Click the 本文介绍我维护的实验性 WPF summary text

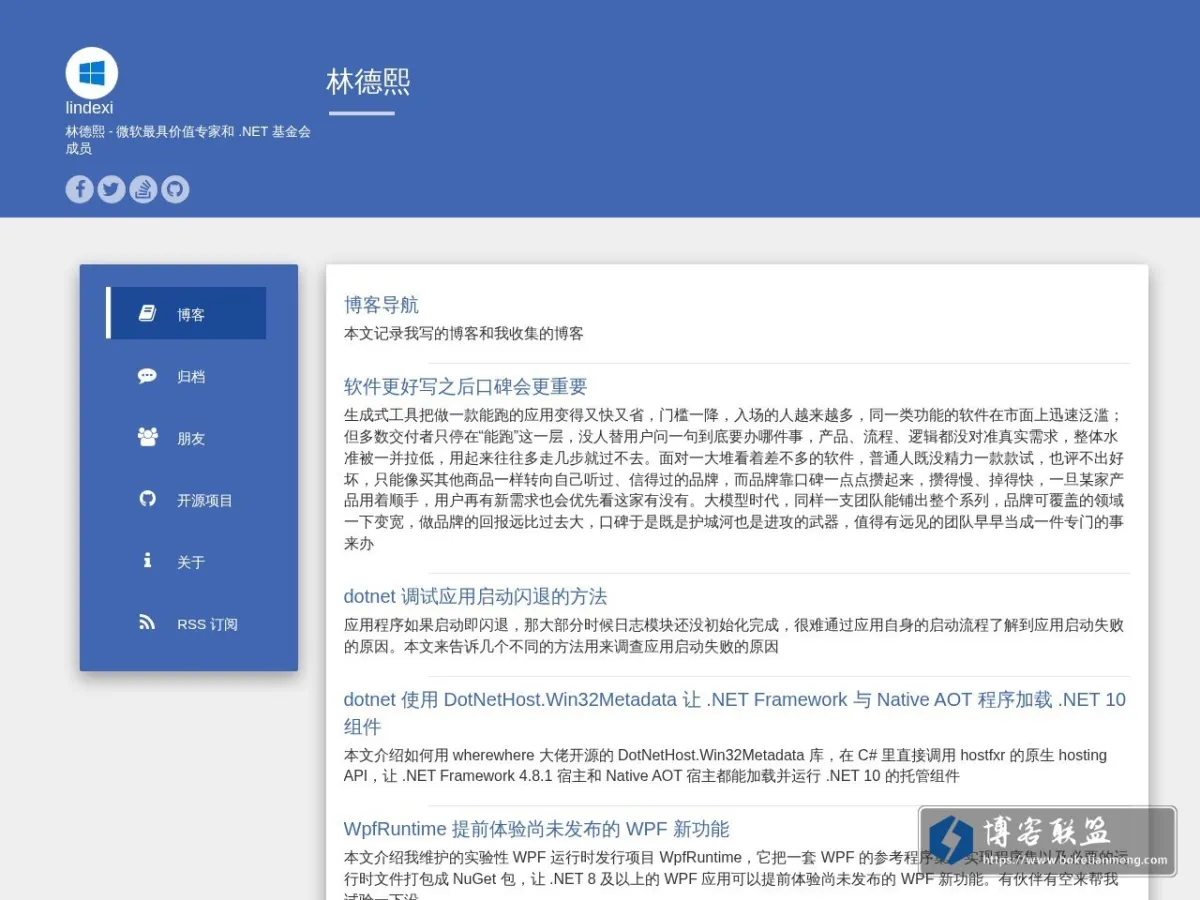click(735, 873)
